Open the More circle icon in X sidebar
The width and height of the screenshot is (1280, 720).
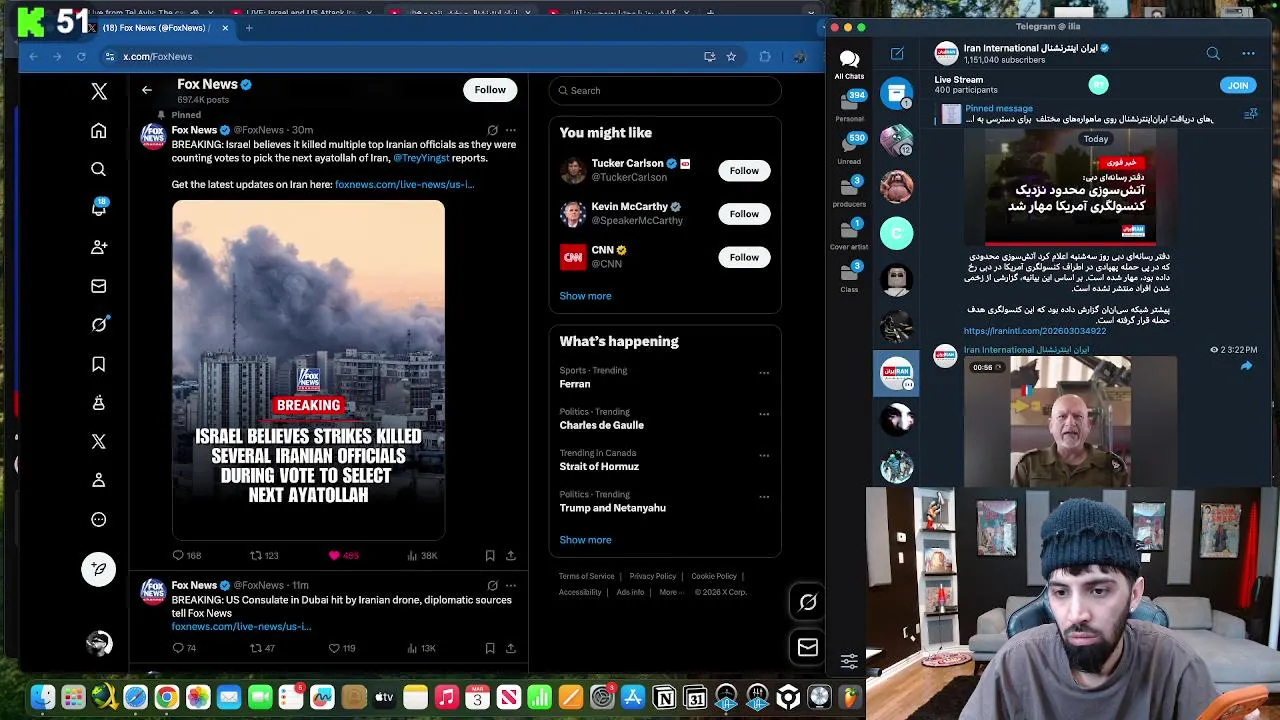pyautogui.click(x=98, y=520)
